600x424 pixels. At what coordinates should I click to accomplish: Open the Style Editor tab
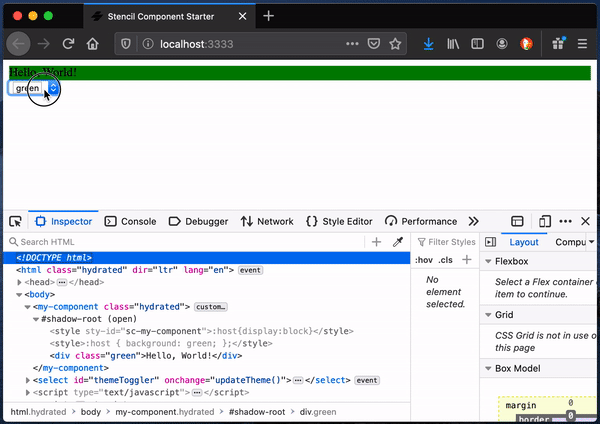point(339,221)
